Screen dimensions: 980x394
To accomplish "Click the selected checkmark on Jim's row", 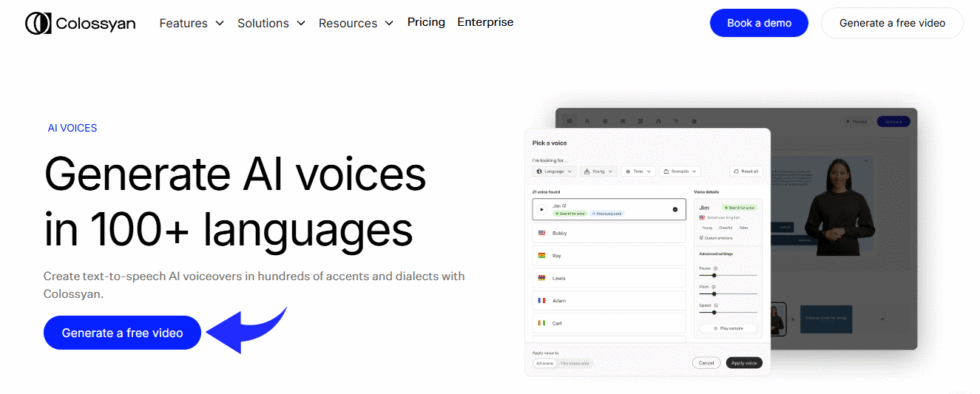I will [675, 210].
